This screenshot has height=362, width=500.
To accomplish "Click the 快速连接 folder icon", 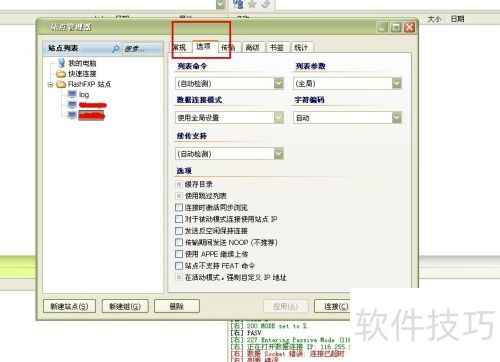I will pyautogui.click(x=61, y=73).
